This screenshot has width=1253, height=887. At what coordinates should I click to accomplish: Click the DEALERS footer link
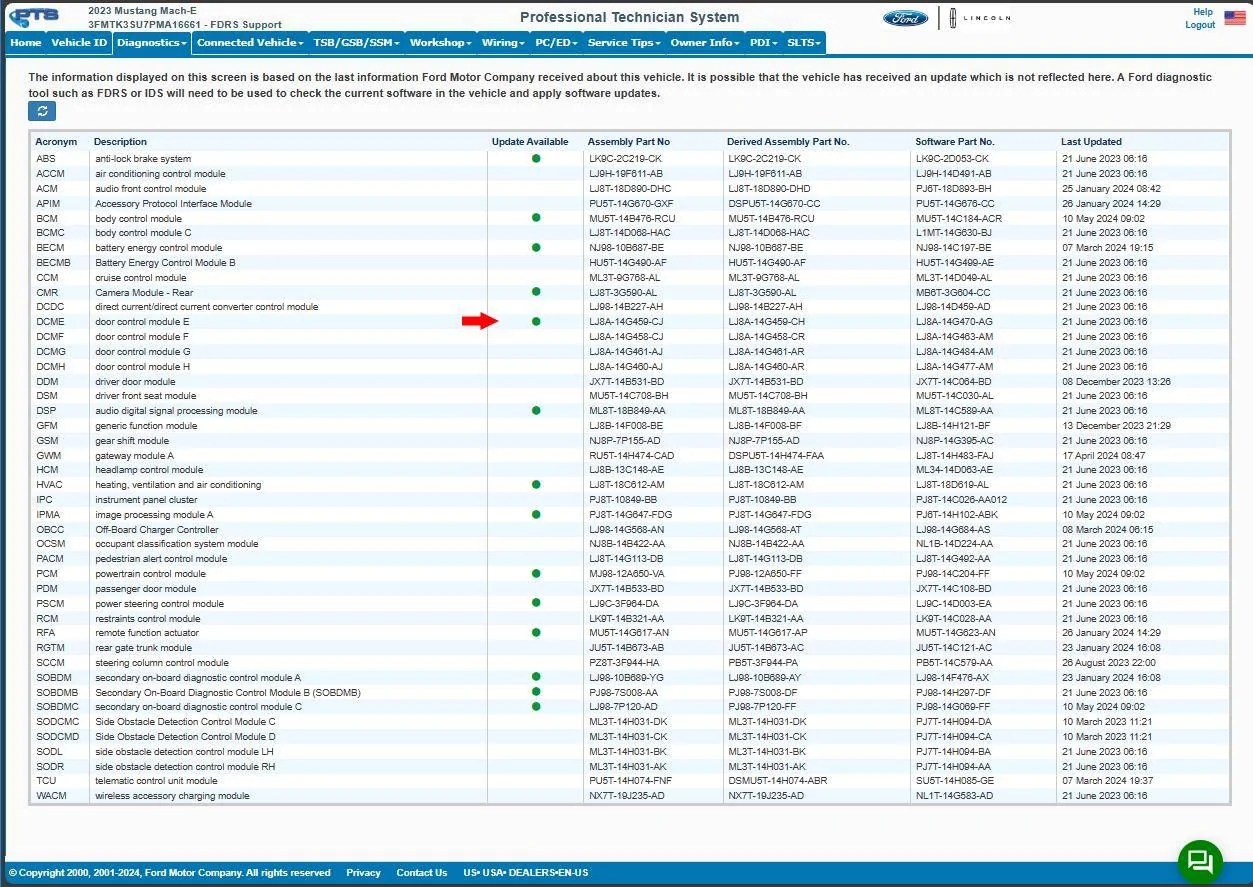(533, 873)
